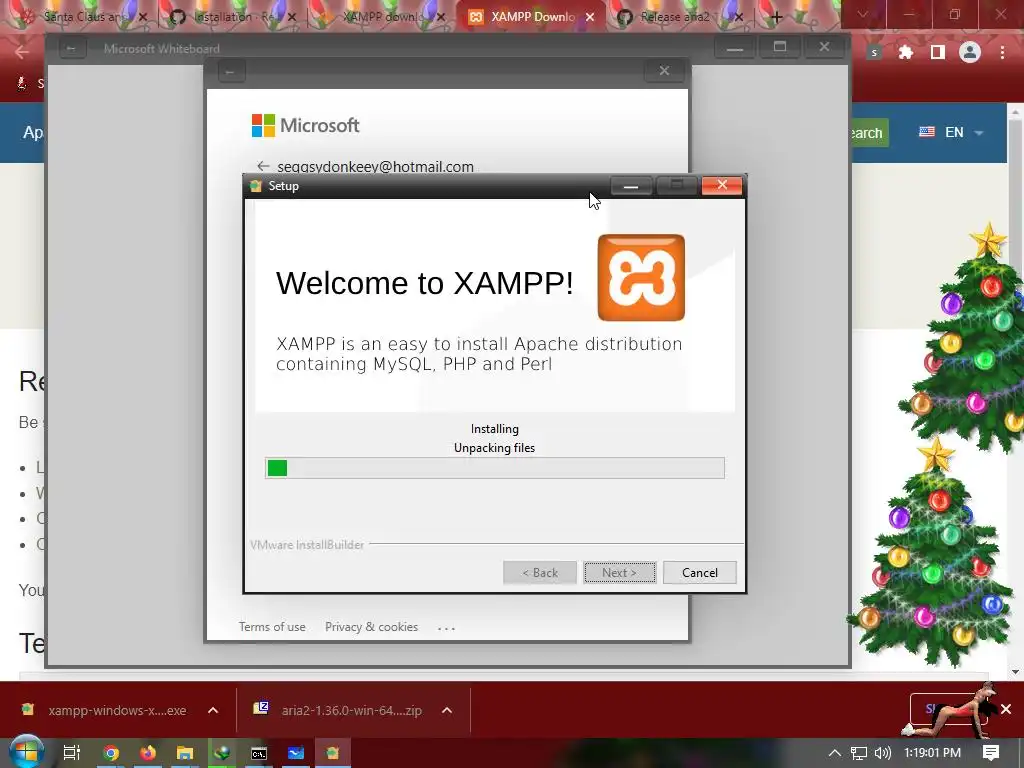
Task: Click back arrow in Microsoft Whiteboard title bar
Action: click(x=71, y=48)
